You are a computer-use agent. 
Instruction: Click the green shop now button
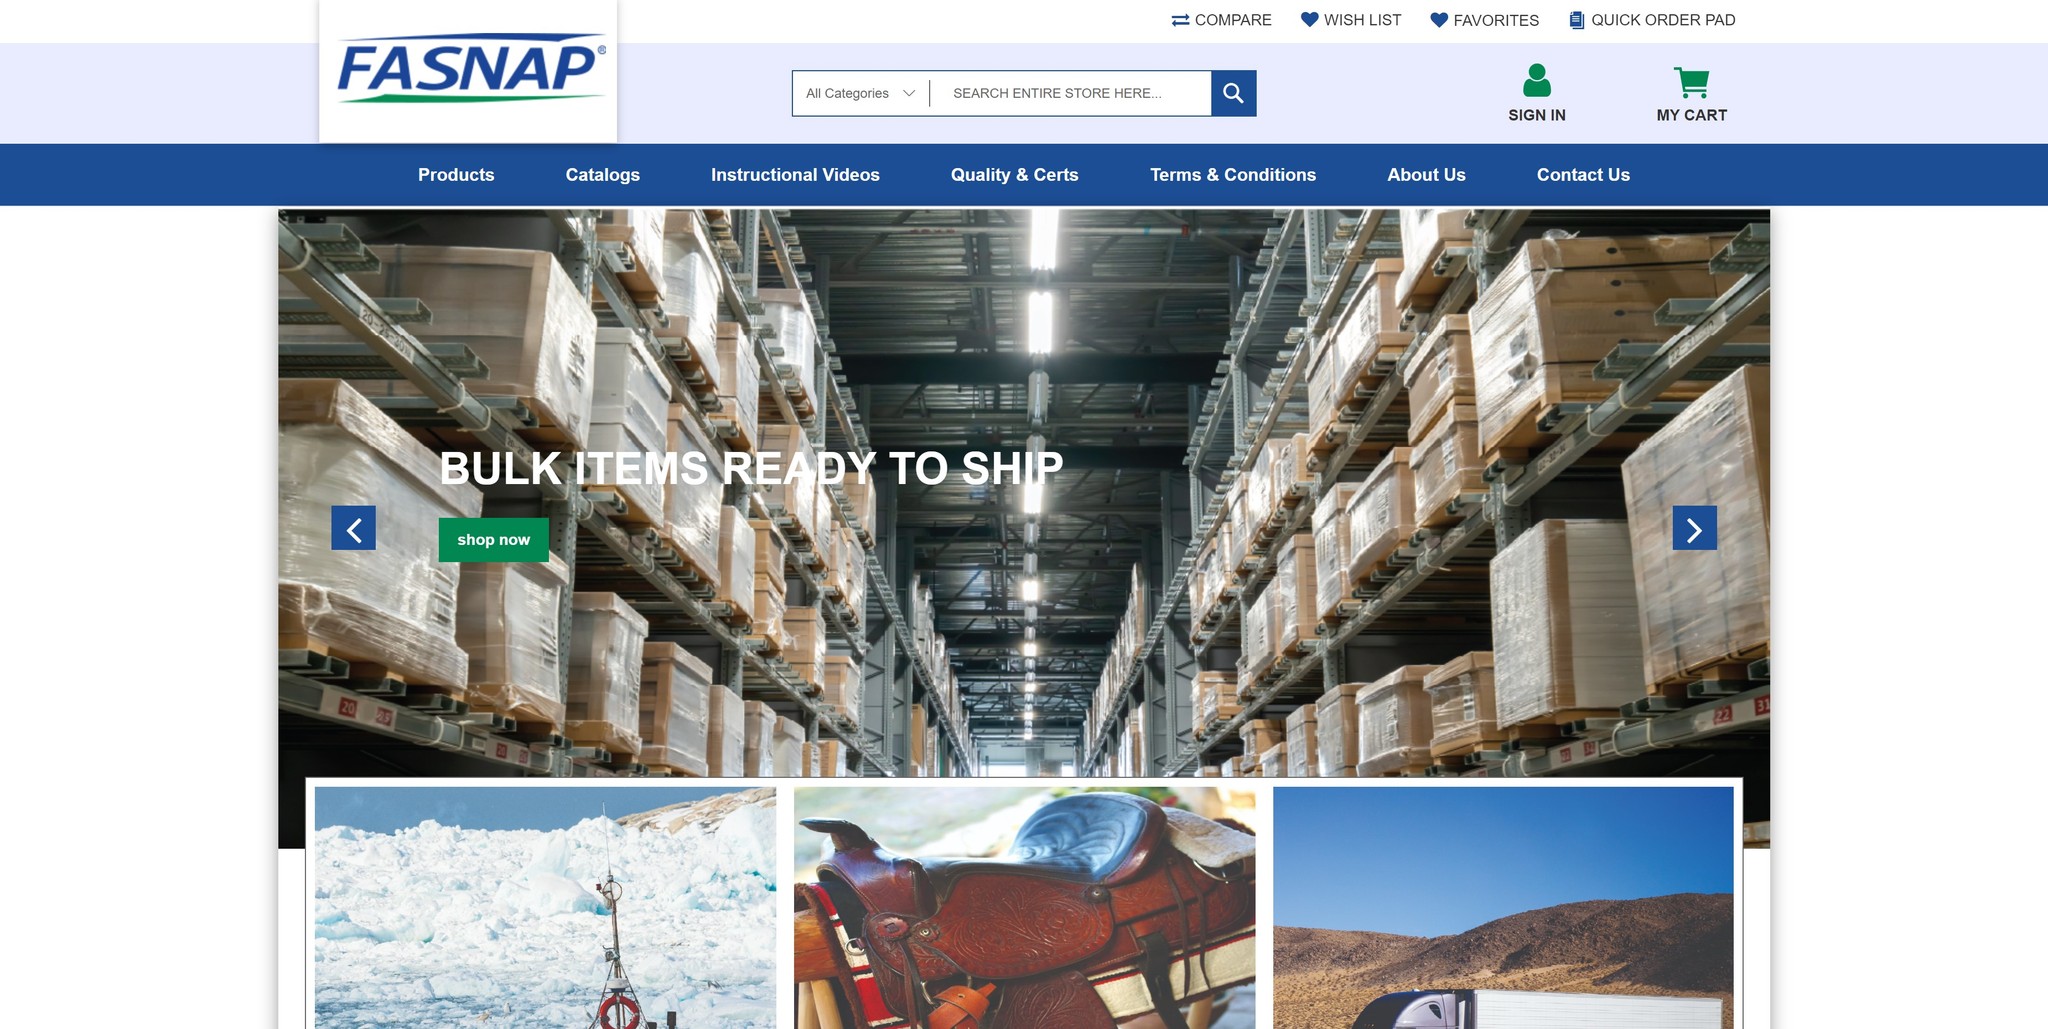(x=494, y=540)
